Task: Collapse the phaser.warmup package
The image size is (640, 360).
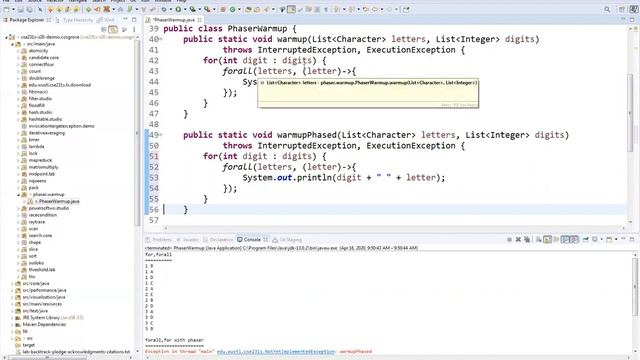Action: (18, 195)
